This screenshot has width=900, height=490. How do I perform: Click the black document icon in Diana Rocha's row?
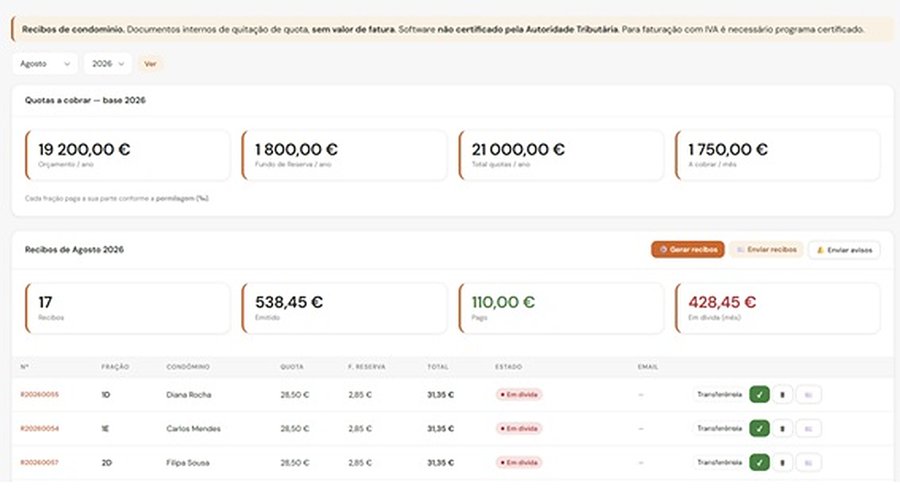pos(782,395)
